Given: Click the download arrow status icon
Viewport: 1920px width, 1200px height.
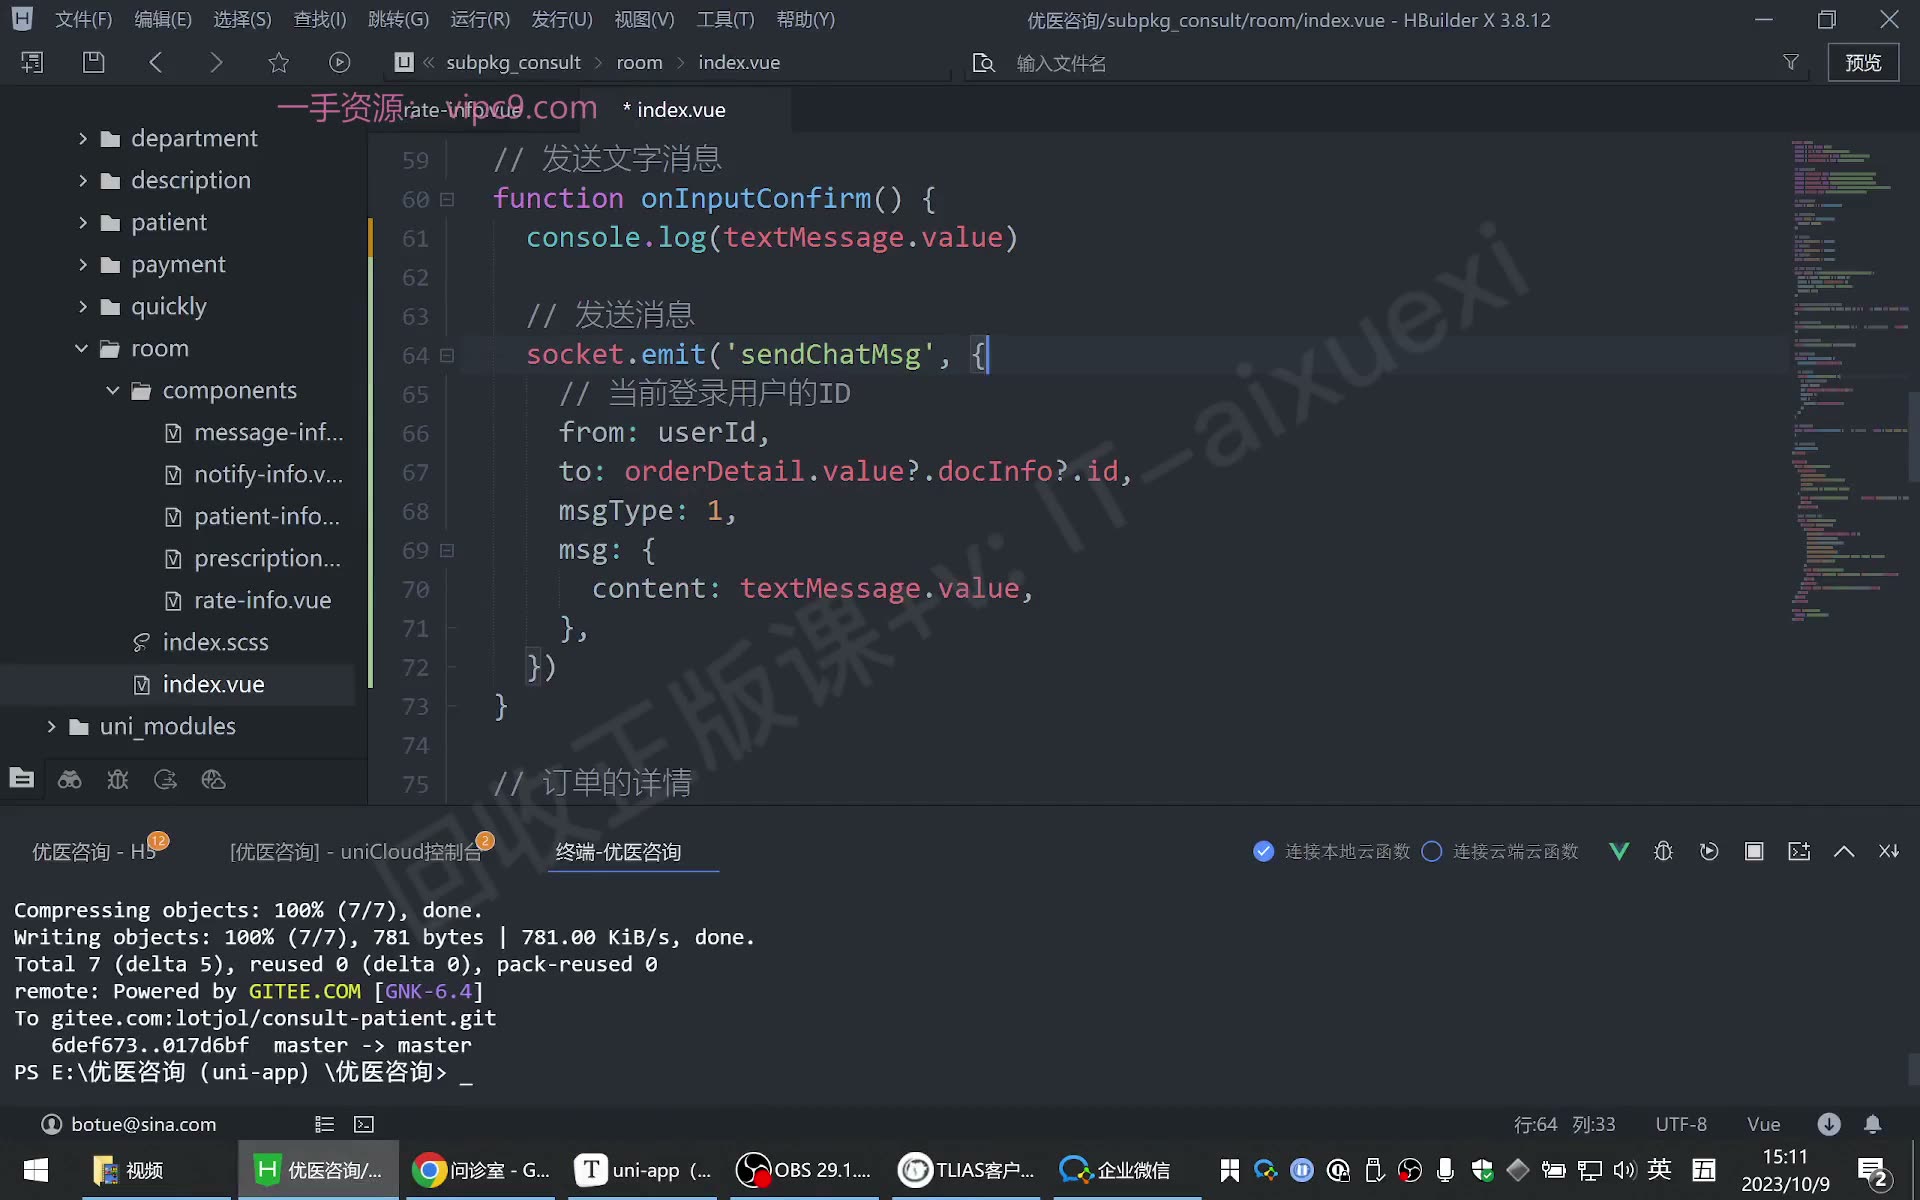Looking at the screenshot, I should coord(1829,1124).
